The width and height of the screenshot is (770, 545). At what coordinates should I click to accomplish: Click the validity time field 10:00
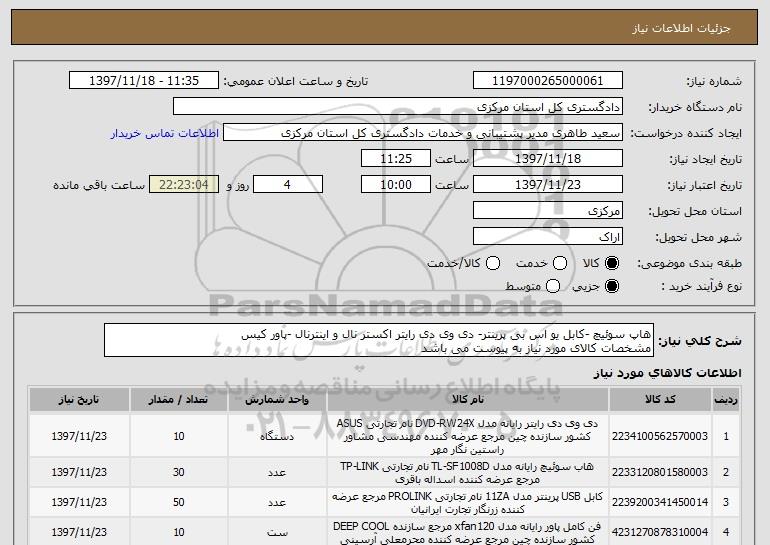click(396, 185)
